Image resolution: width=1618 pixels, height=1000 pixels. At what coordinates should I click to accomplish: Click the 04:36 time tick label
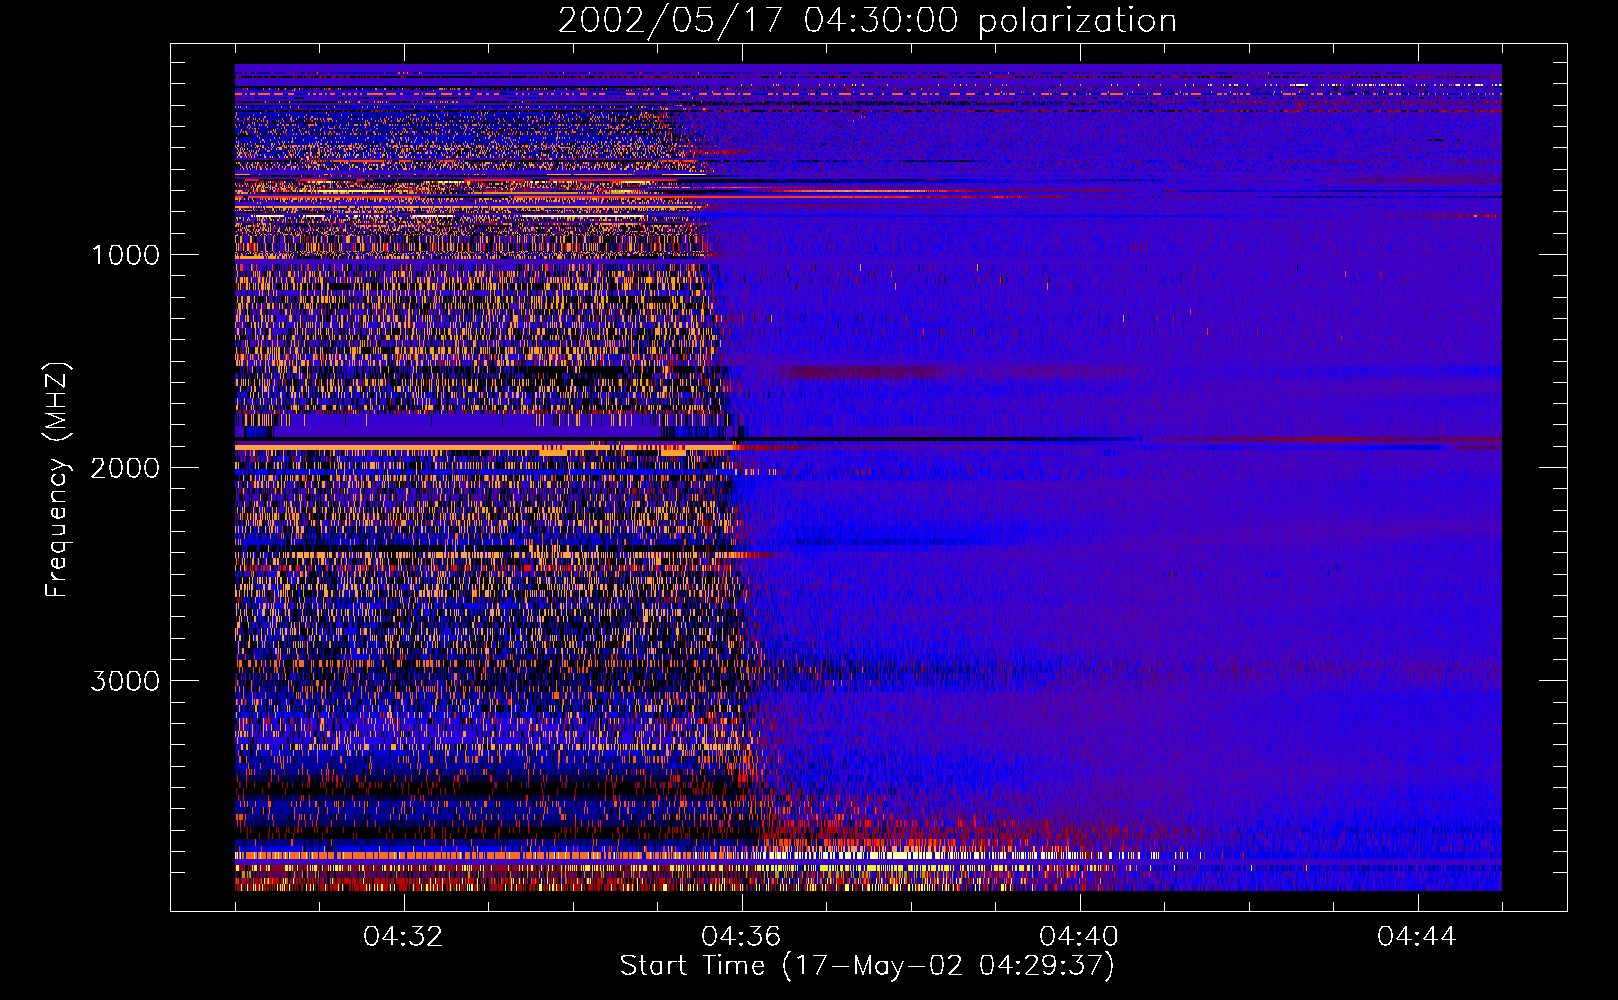(x=741, y=937)
